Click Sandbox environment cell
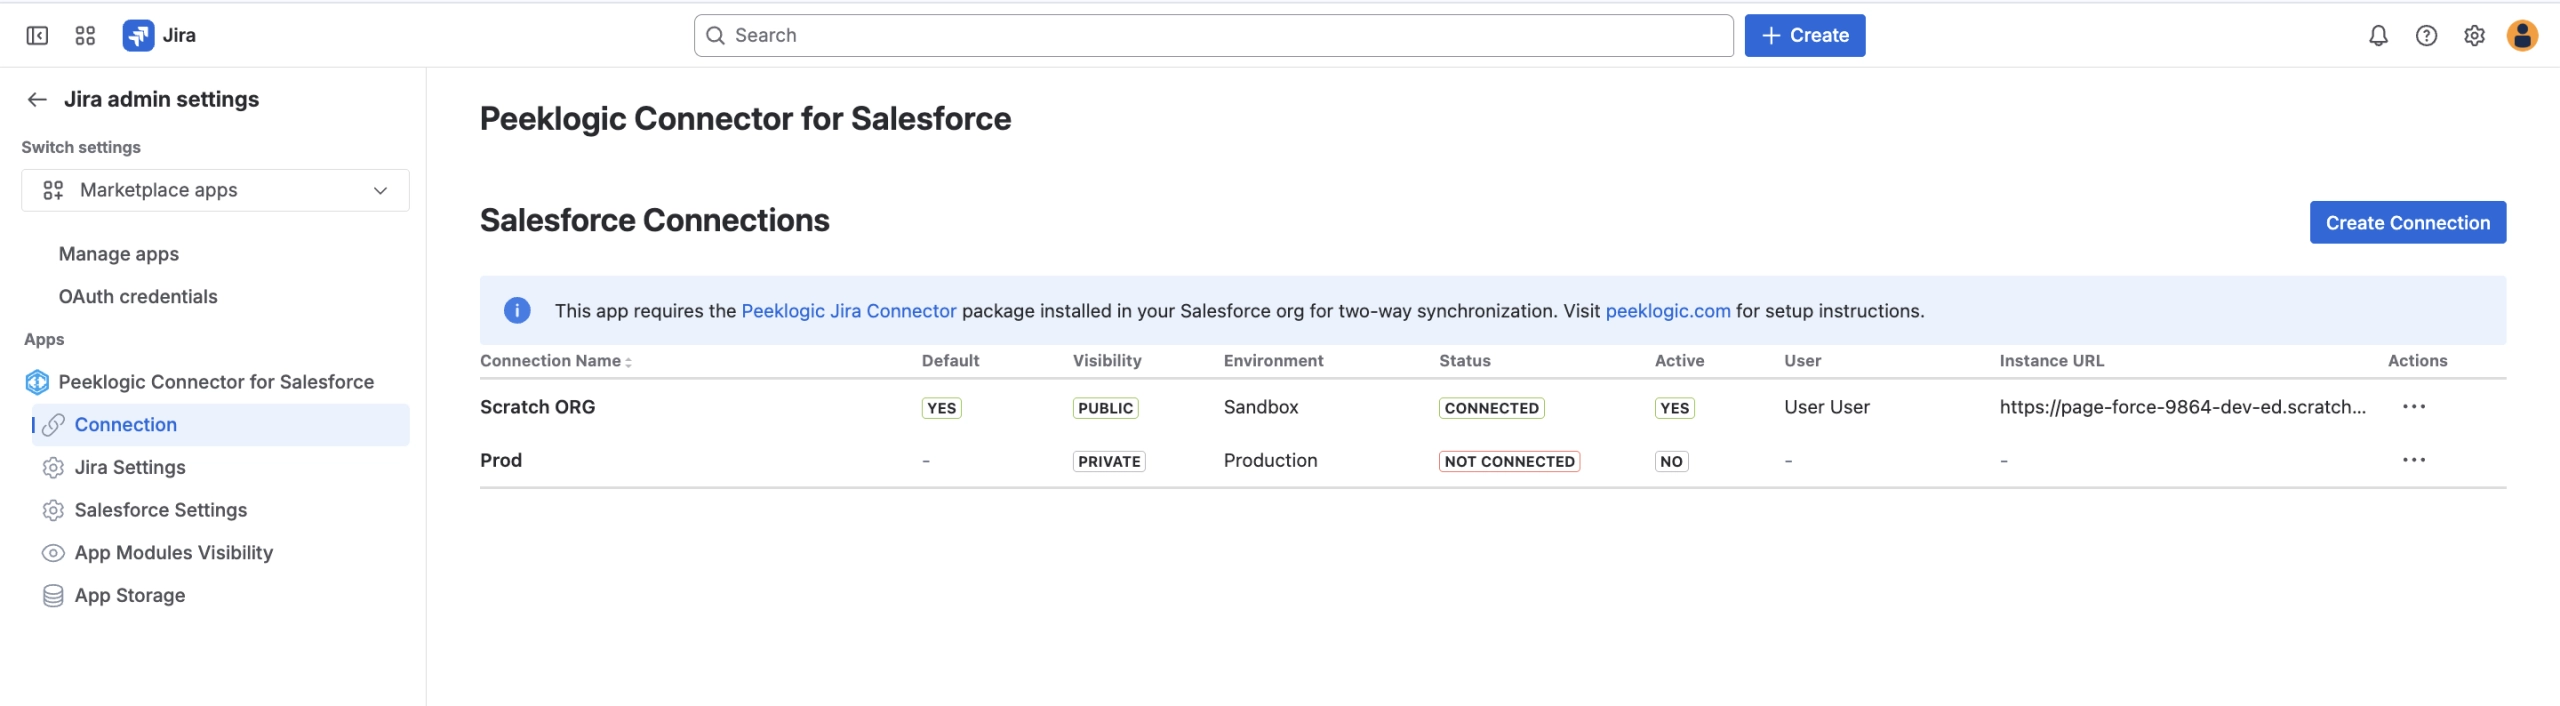 coord(1261,407)
